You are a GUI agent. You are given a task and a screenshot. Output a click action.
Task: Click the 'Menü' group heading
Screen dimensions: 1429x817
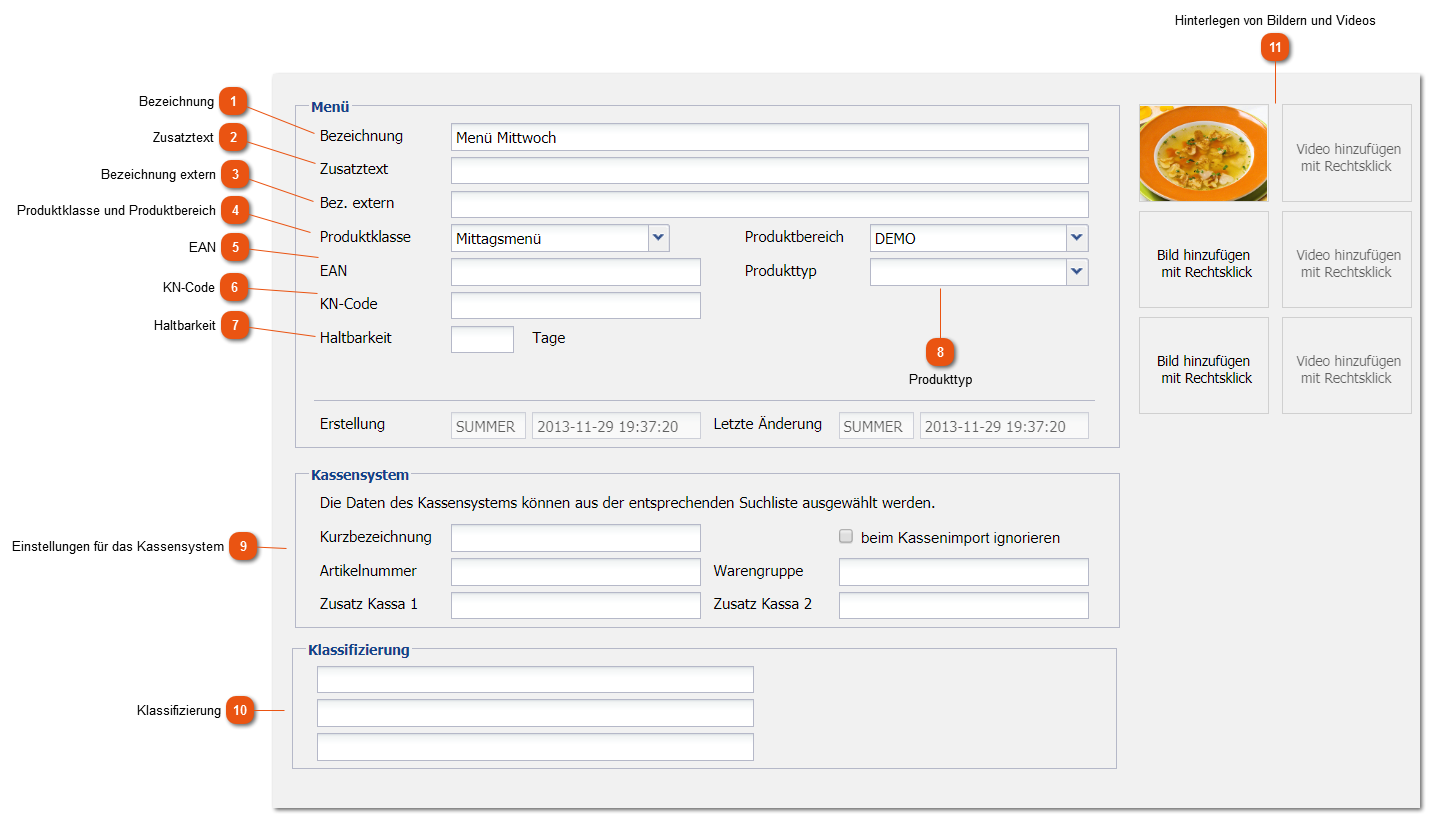(330, 107)
